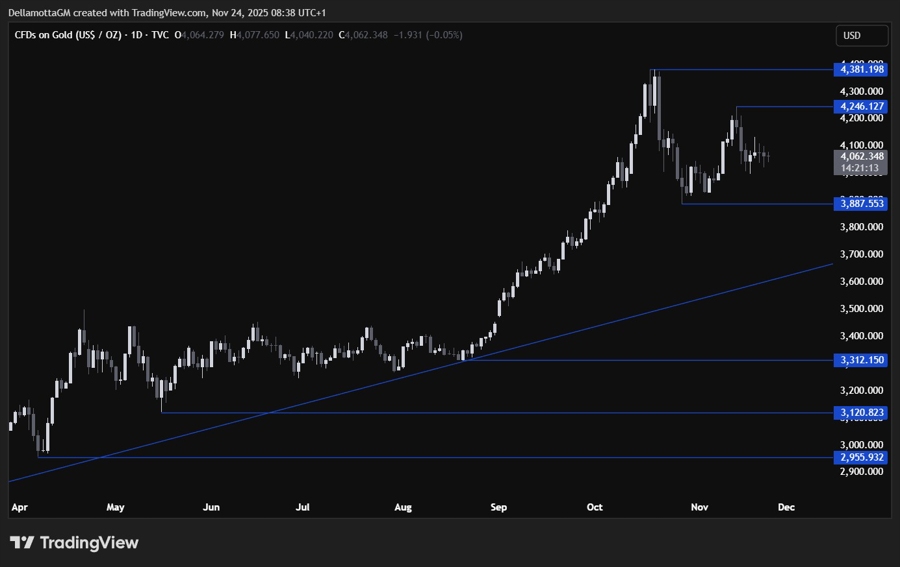Click the Apr label on time axis
The width and height of the screenshot is (900, 567).
pos(19,508)
